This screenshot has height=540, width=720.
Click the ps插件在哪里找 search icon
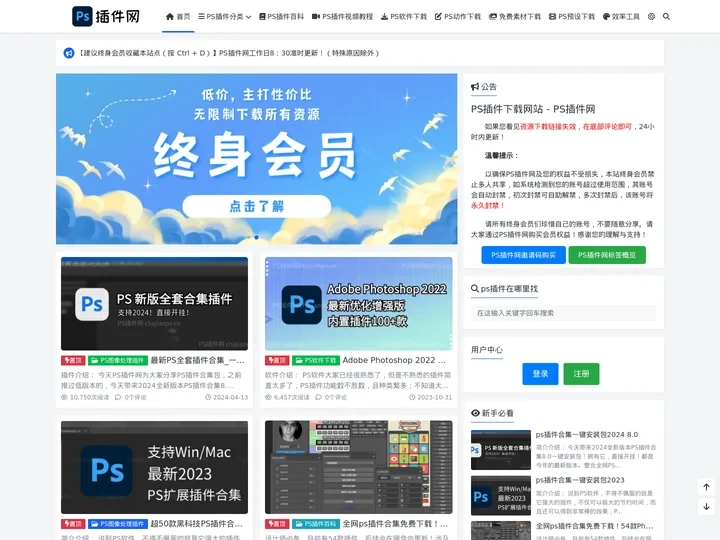pos(475,288)
